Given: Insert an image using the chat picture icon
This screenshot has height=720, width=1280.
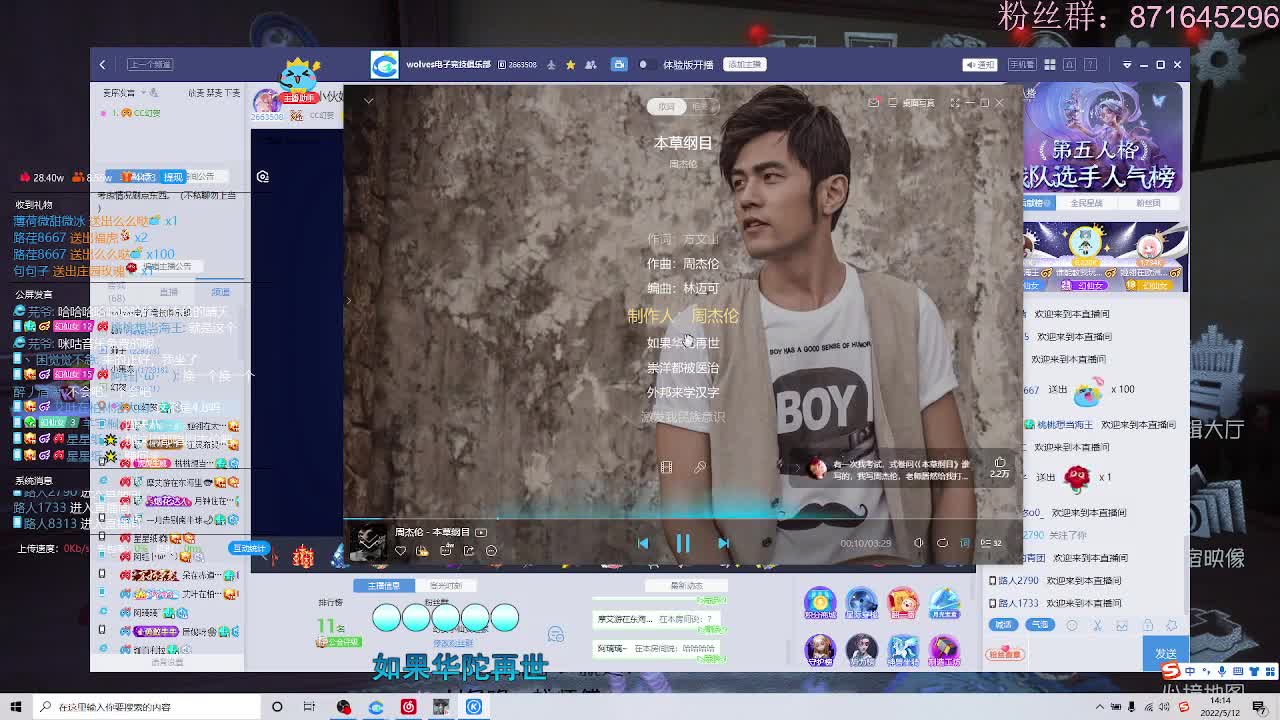Looking at the screenshot, I should (x=1122, y=625).
